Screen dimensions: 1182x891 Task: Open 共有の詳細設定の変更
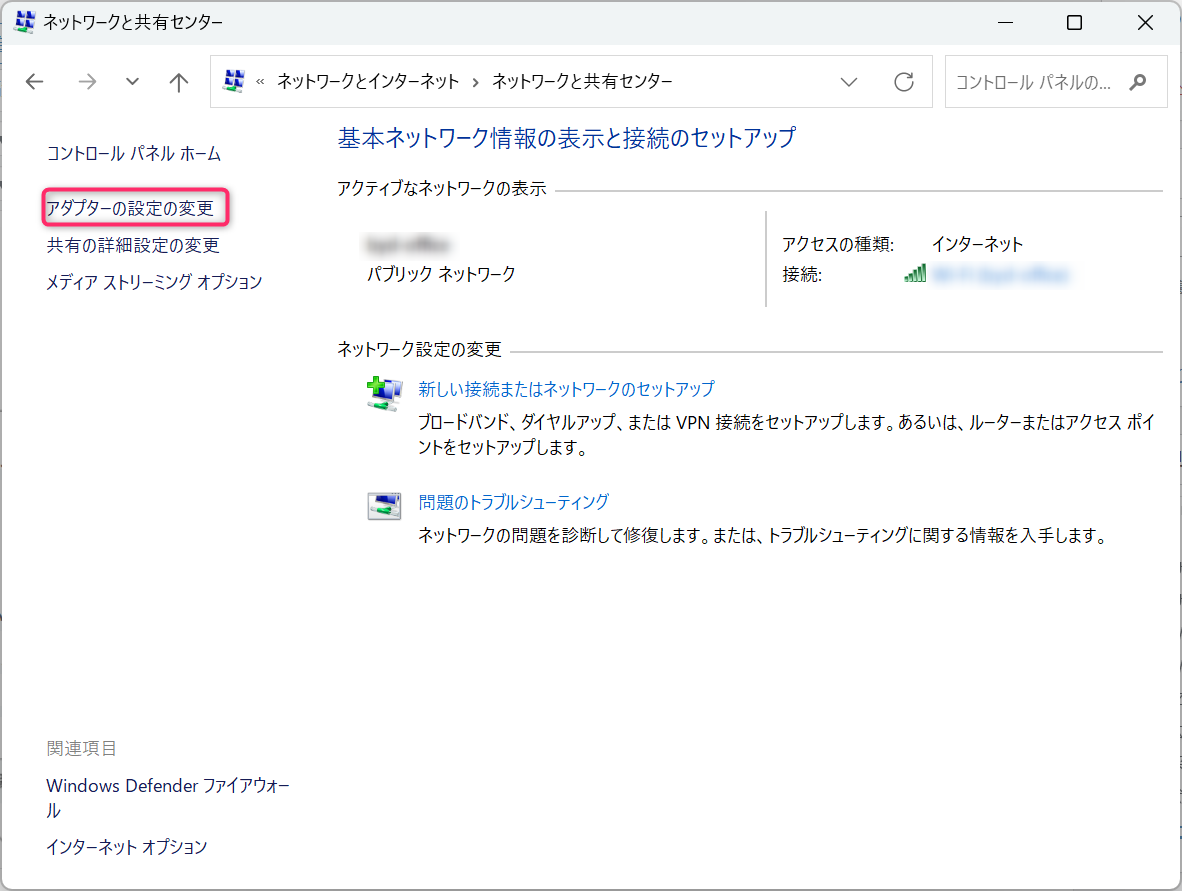[133, 244]
